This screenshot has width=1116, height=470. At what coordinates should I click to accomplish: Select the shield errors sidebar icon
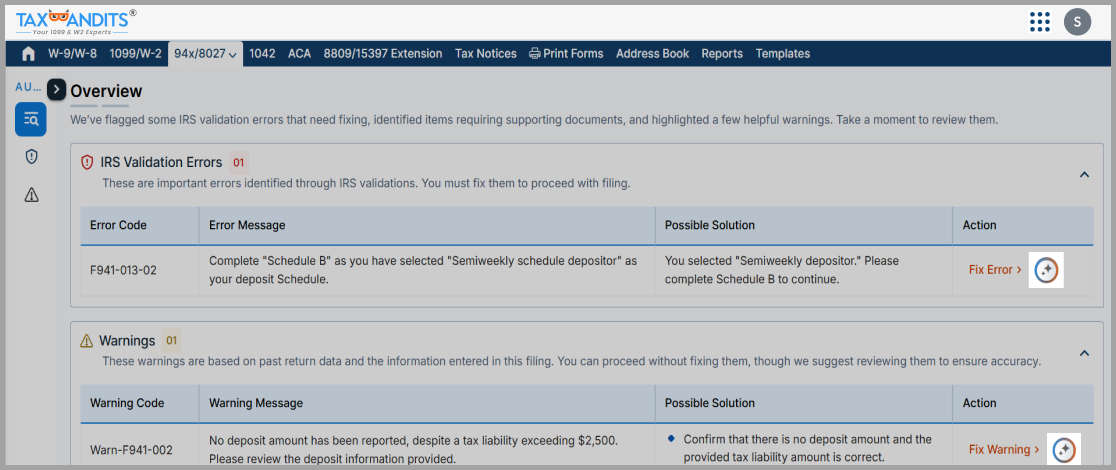pyautogui.click(x=31, y=157)
